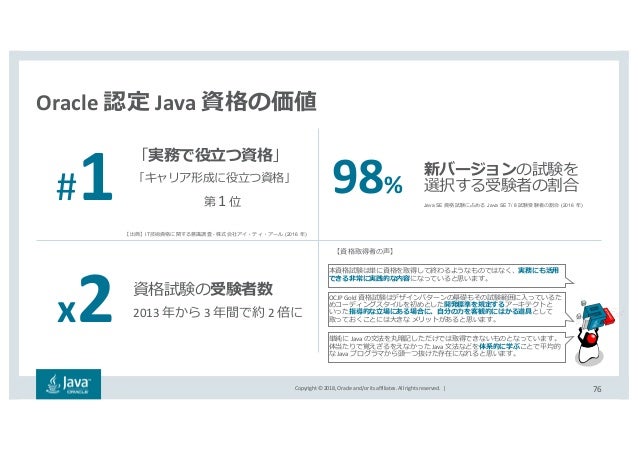Click the text '「実務で役立つ資格」'
The height and width of the screenshot is (451, 638).
point(210,155)
